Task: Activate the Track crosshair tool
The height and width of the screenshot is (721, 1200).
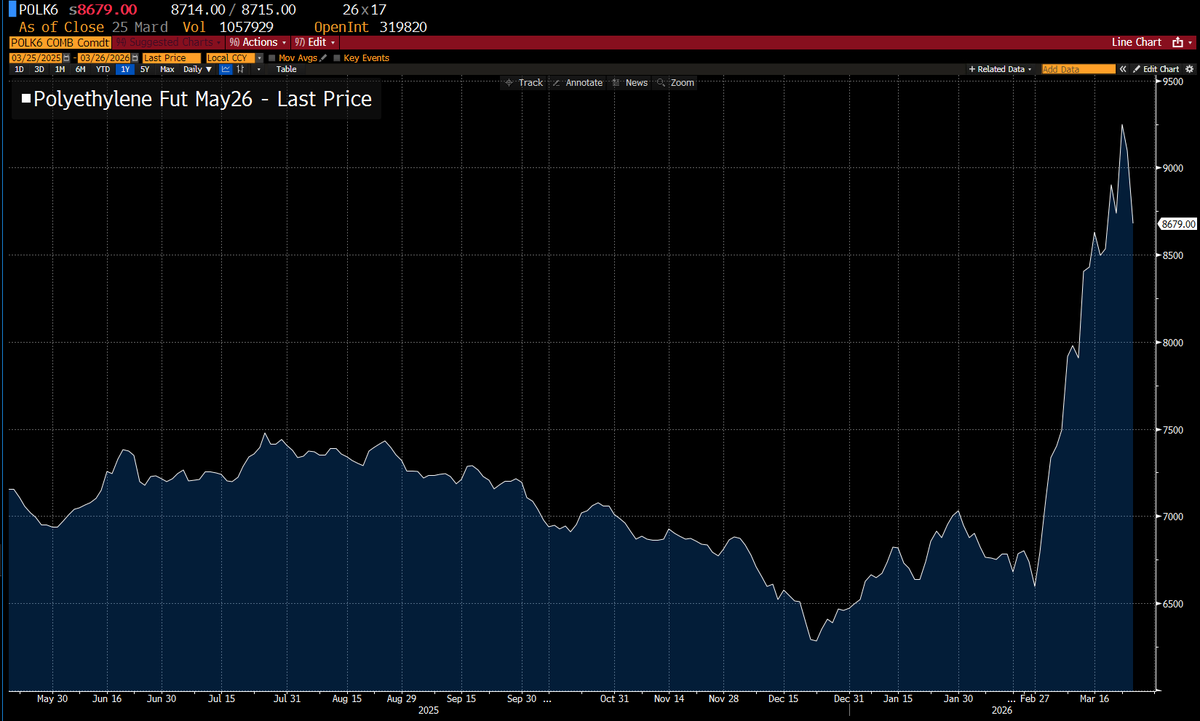Action: pos(524,82)
